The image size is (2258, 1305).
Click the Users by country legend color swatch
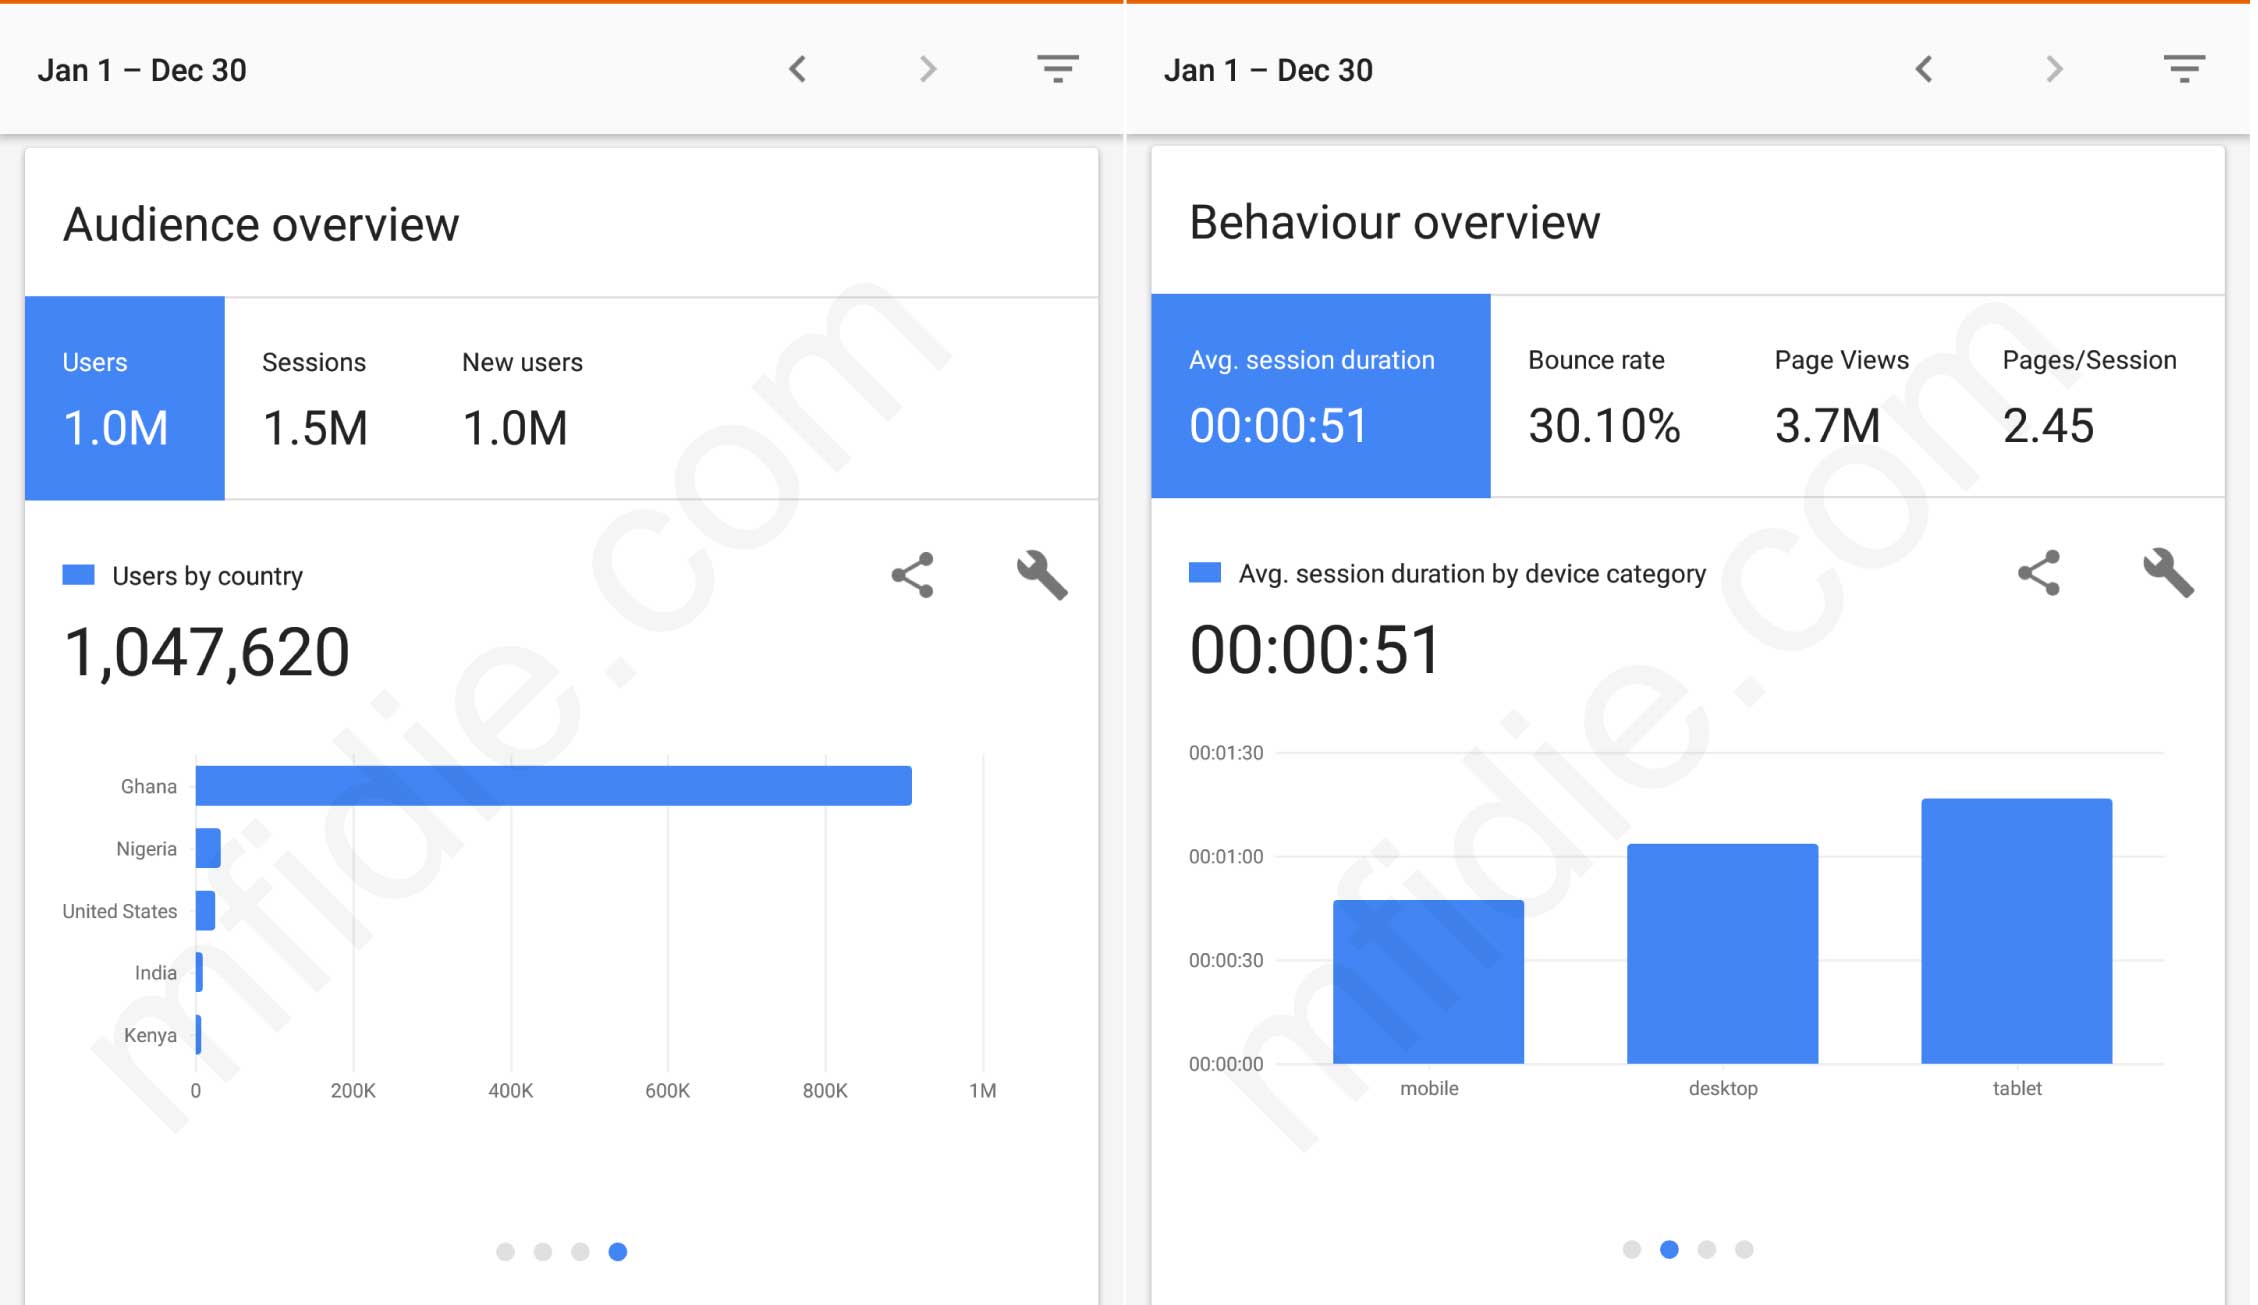click(79, 575)
